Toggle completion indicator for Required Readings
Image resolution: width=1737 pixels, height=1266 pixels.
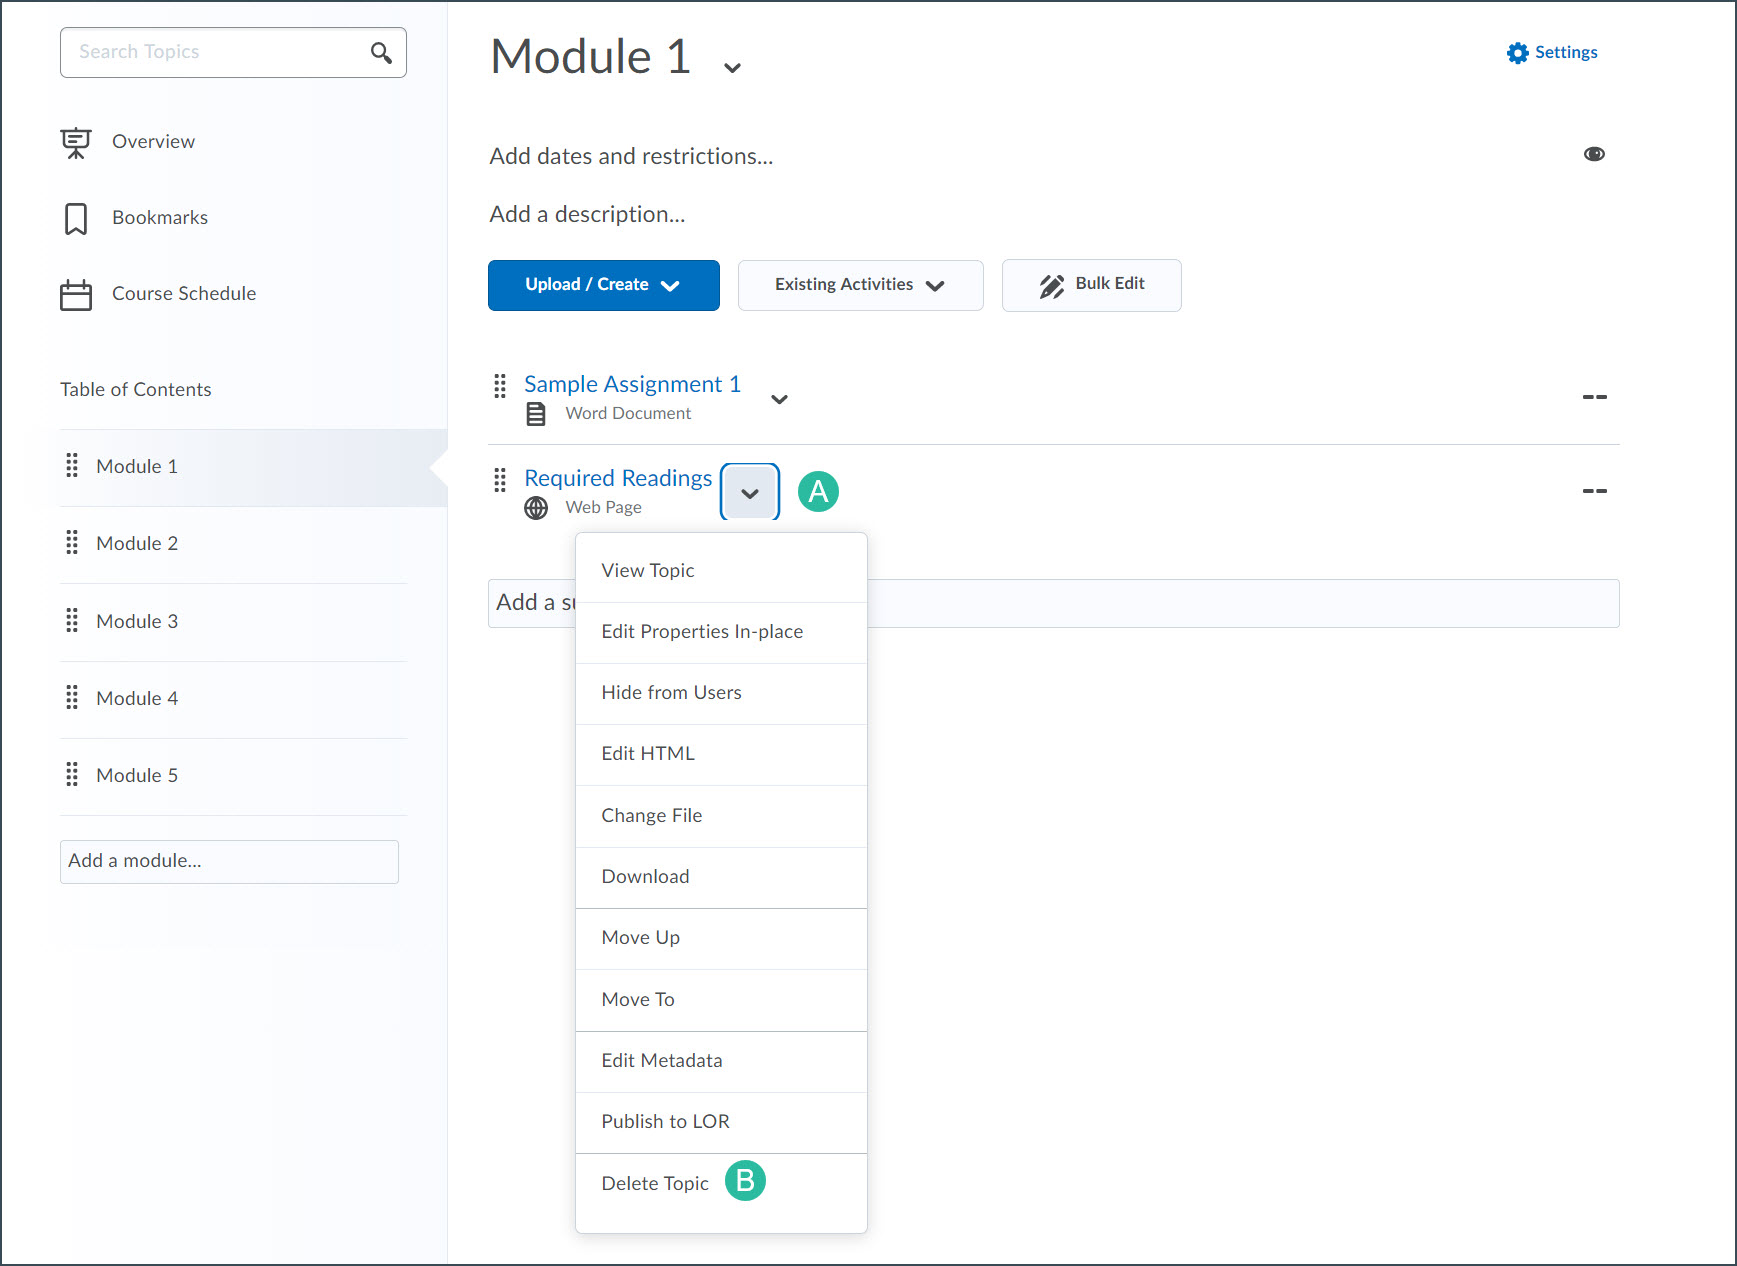[1594, 491]
